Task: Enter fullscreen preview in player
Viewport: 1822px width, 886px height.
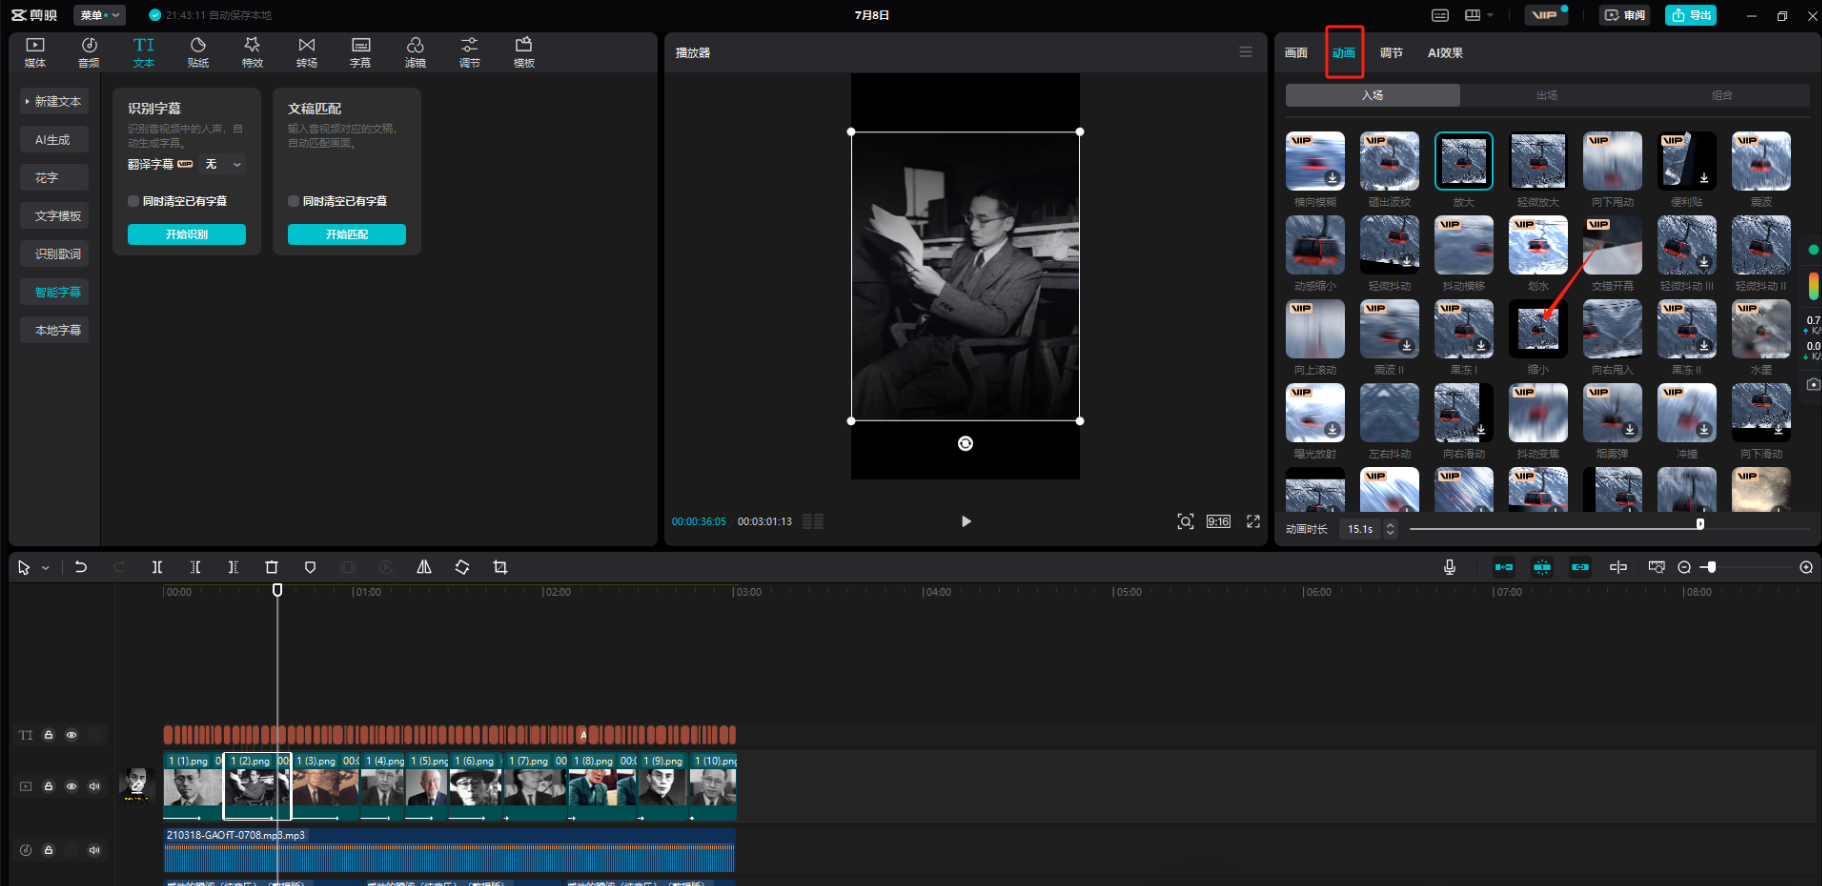Action: (1253, 521)
